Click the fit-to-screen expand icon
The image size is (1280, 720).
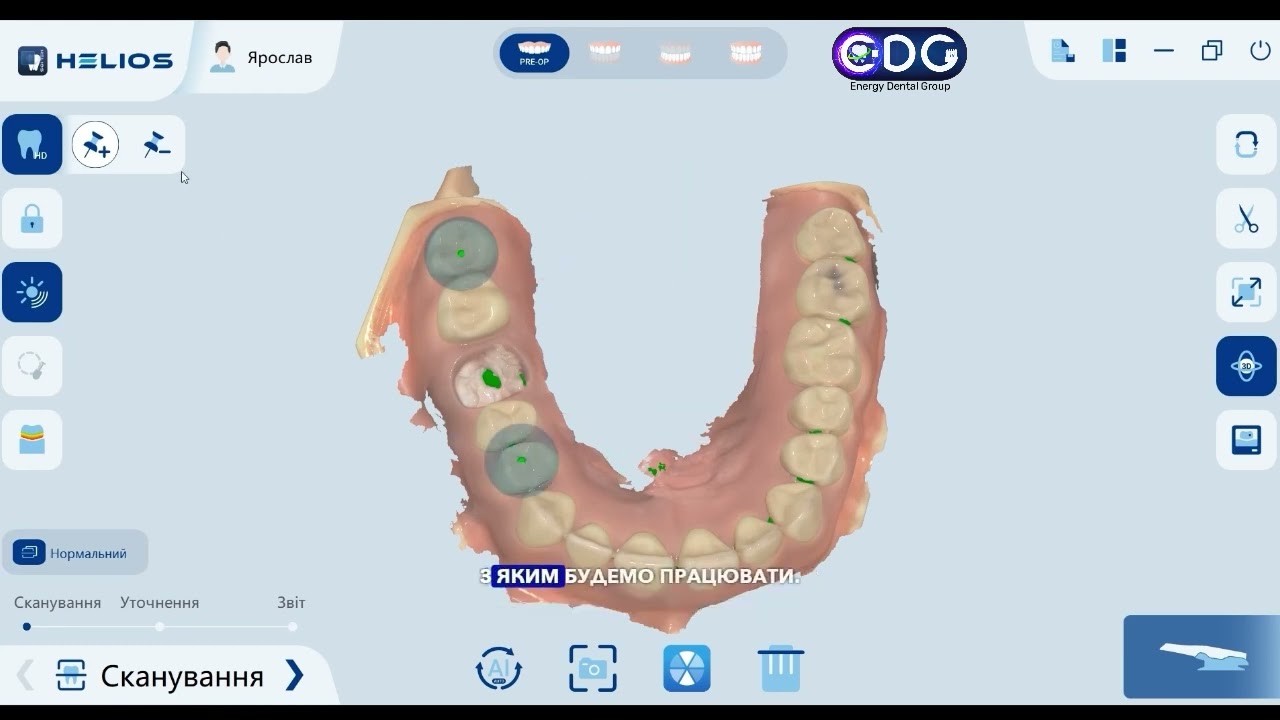[x=1246, y=292]
